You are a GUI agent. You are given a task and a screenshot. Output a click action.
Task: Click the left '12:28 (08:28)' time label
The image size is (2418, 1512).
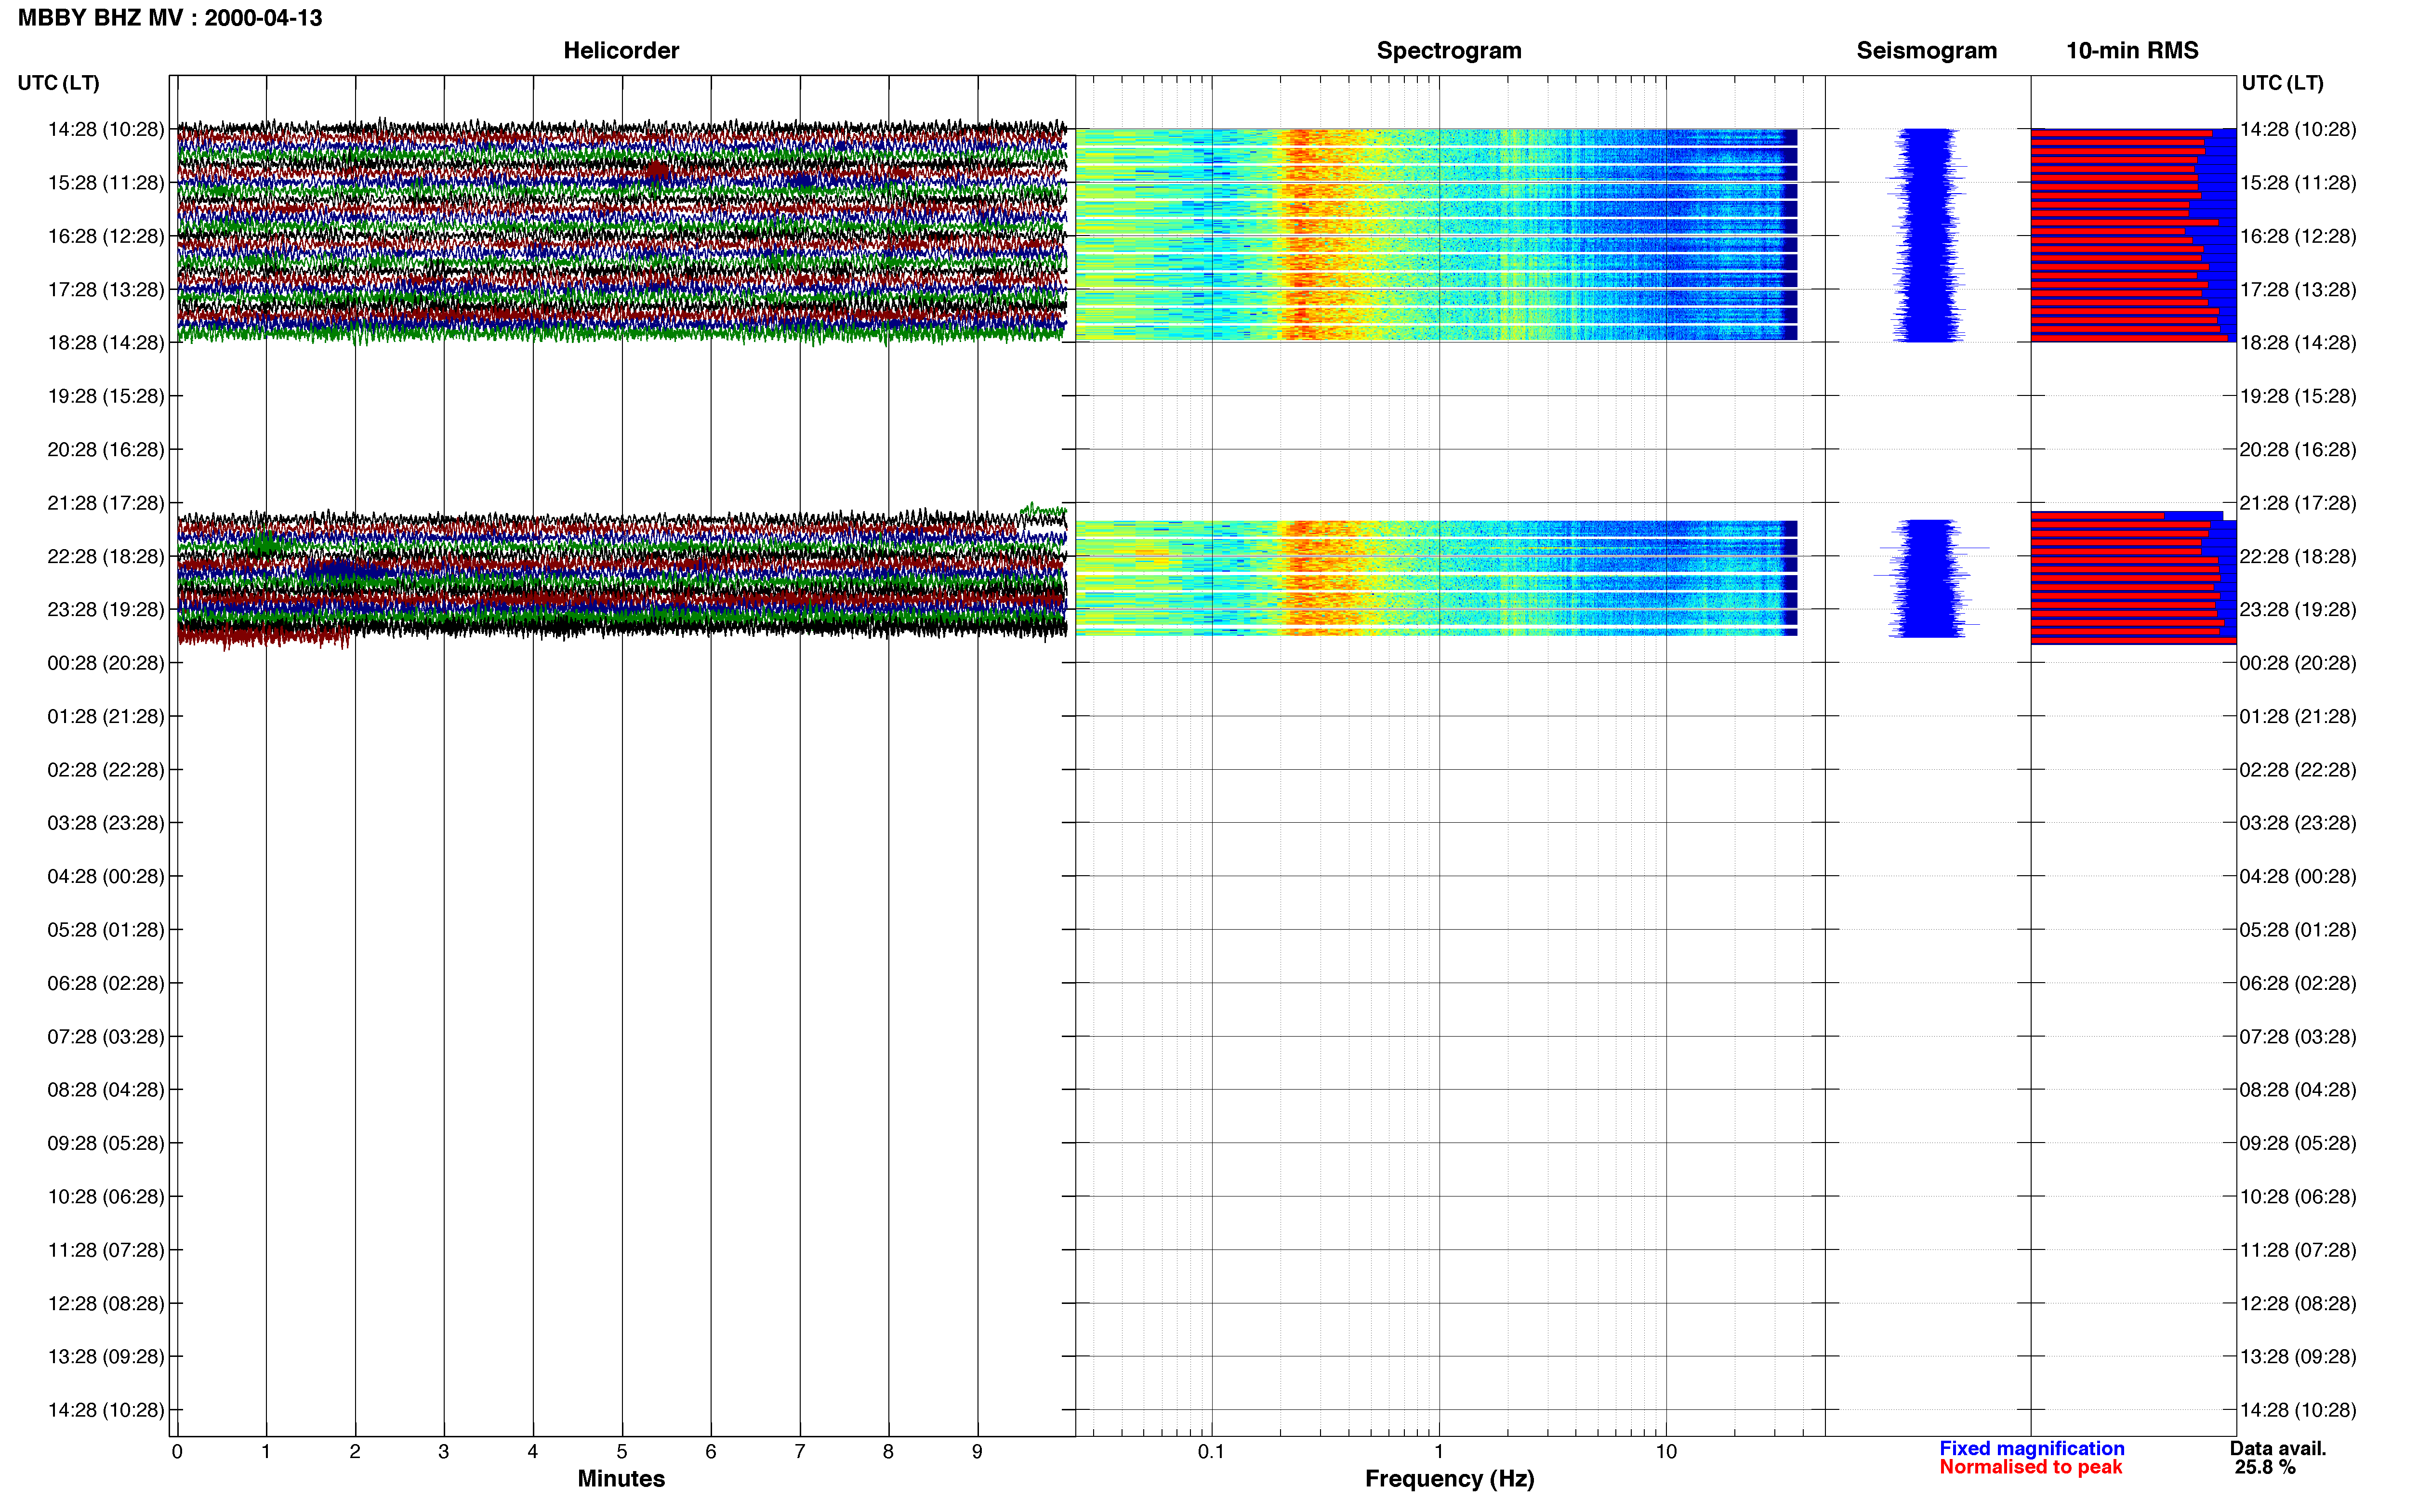pyautogui.click(x=105, y=1304)
